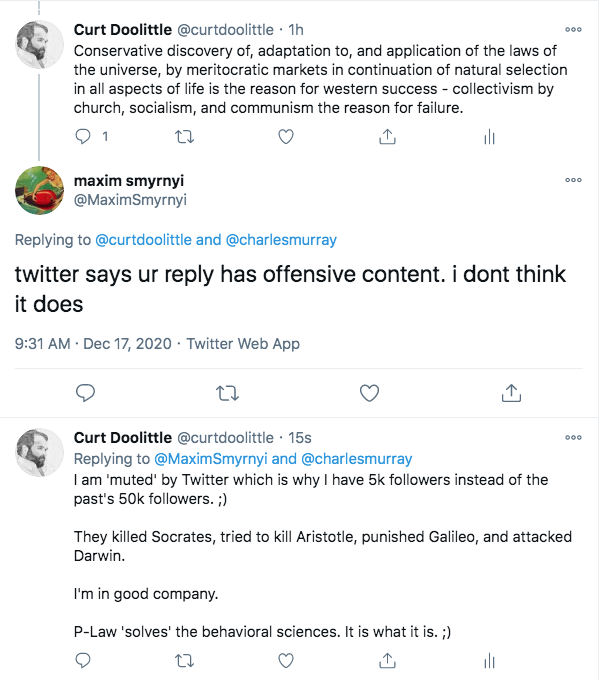
Task: Open maxim smyrnyi's profile picture
Action: tap(41, 190)
